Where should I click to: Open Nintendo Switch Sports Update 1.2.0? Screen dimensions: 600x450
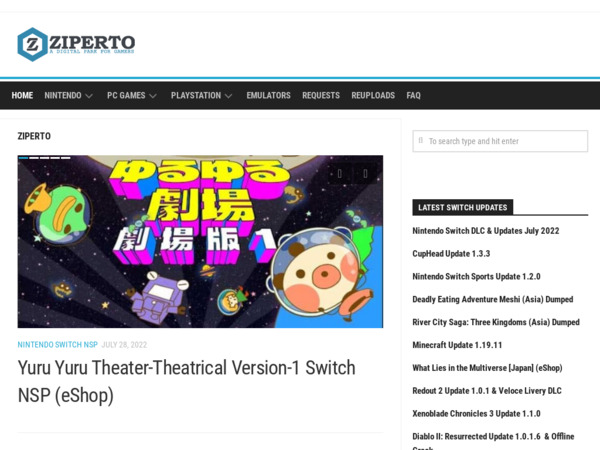click(476, 276)
